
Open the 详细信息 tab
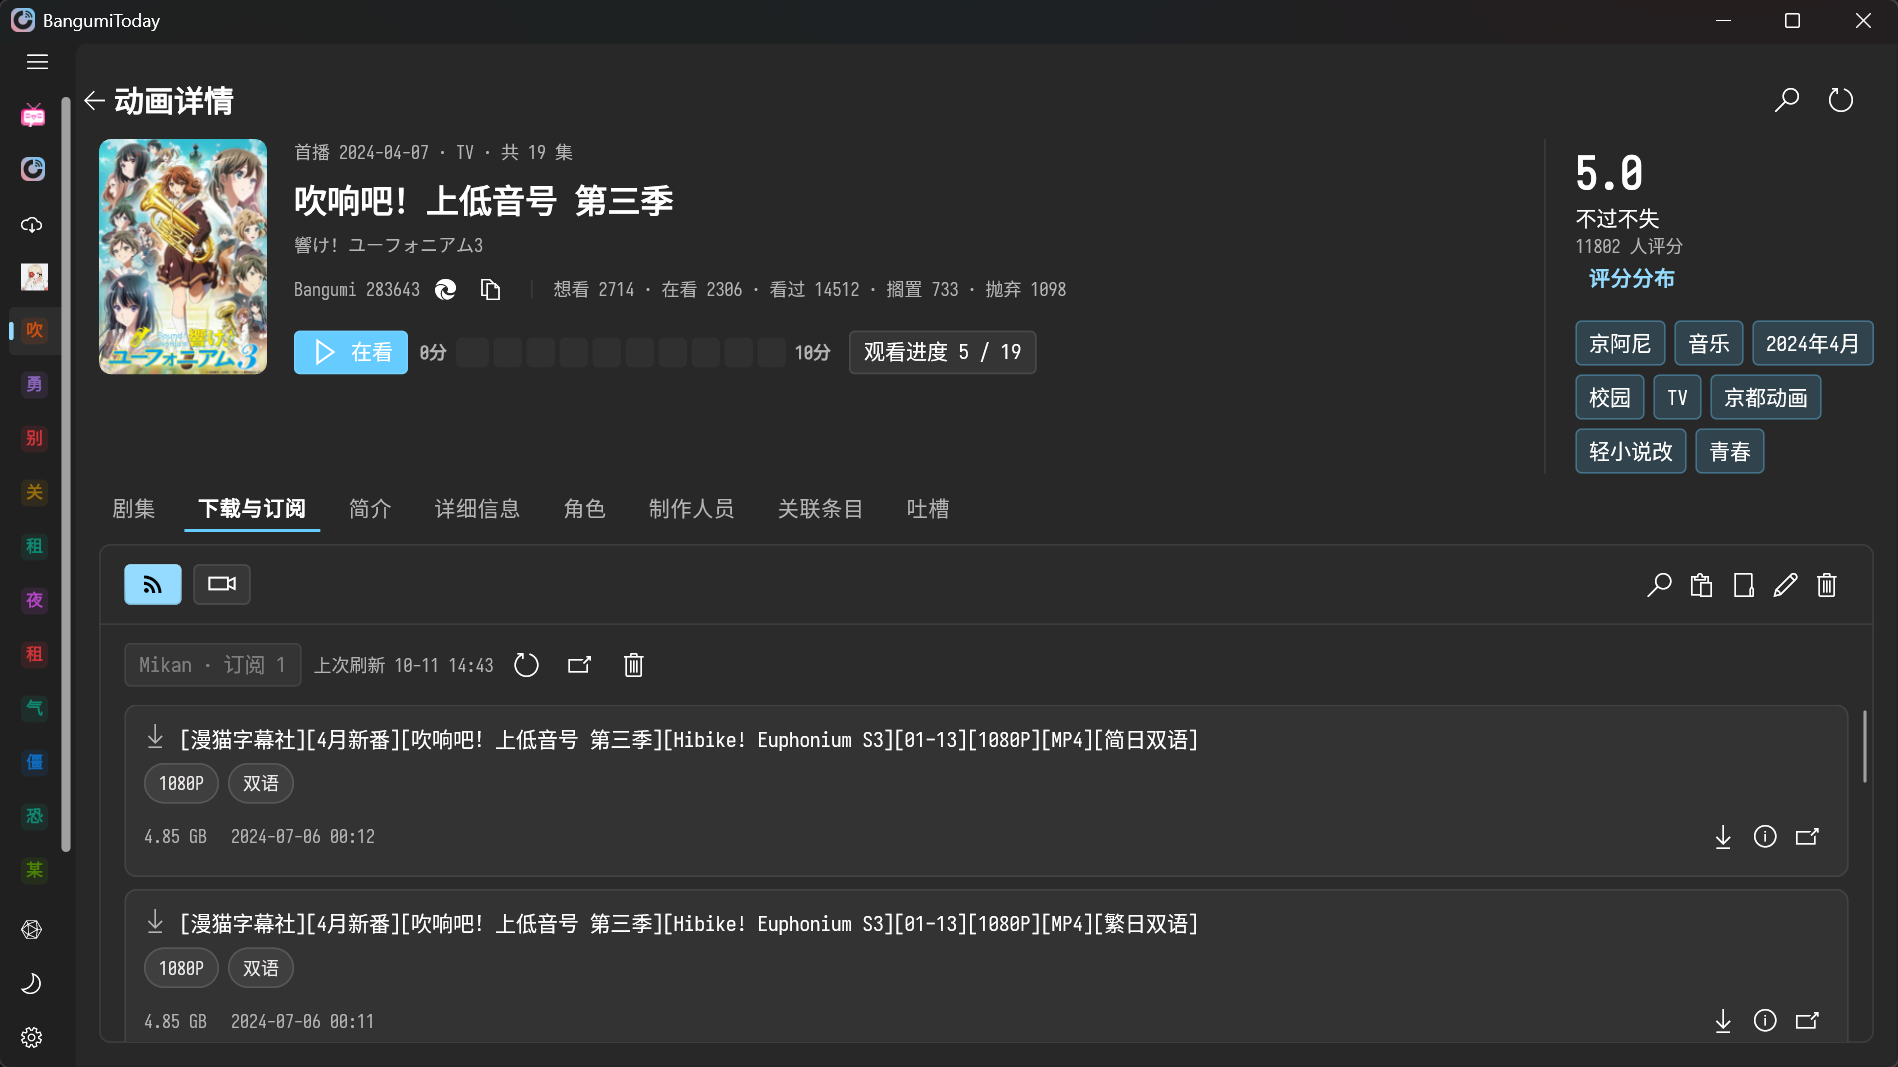(x=477, y=509)
